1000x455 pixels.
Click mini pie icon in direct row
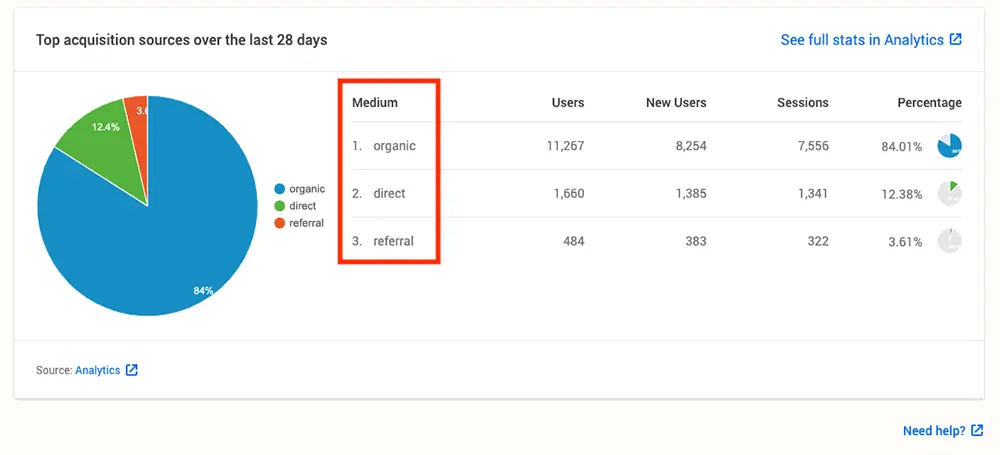click(950, 193)
